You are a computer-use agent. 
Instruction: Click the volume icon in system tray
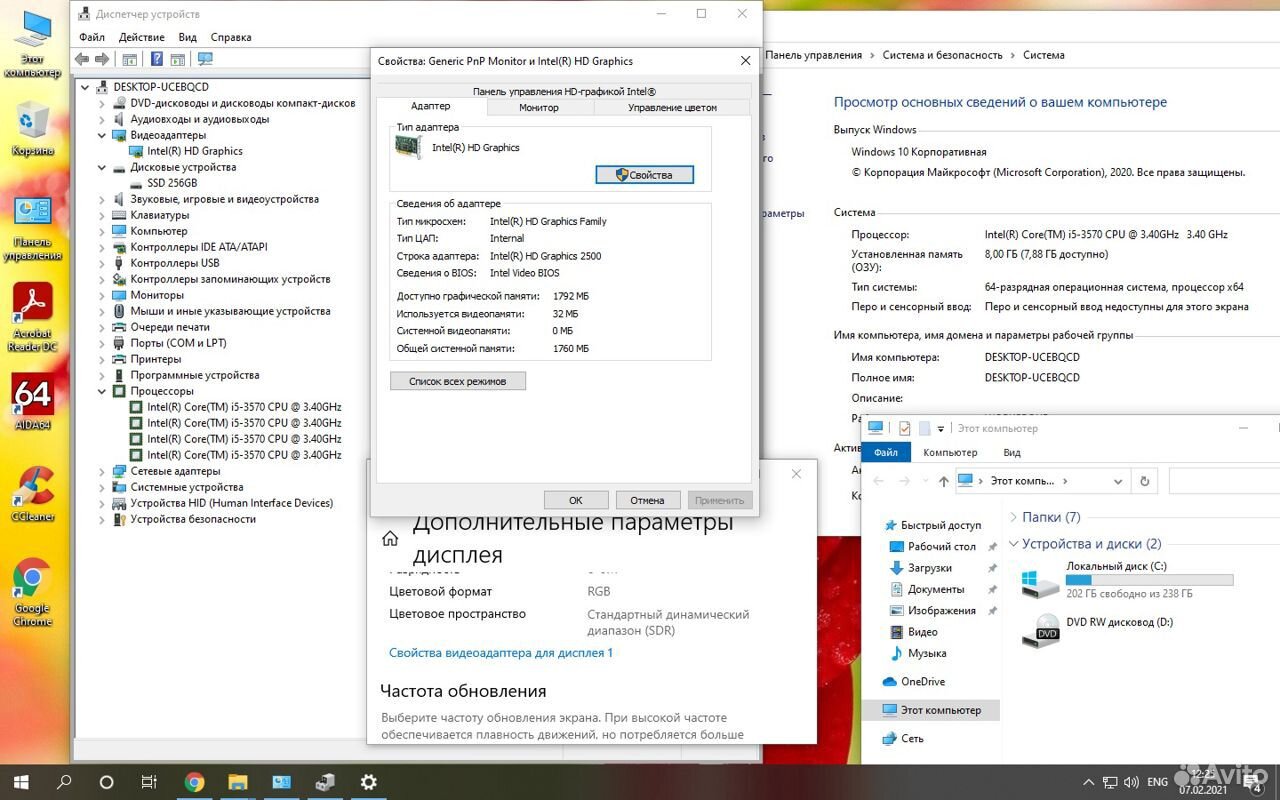[x=1130, y=782]
